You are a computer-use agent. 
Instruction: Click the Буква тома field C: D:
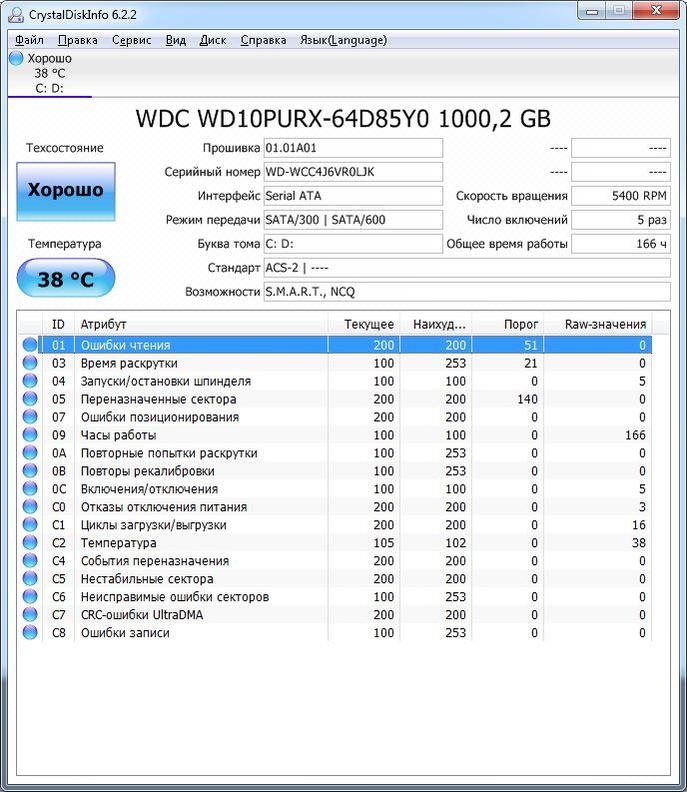pyautogui.click(x=353, y=244)
